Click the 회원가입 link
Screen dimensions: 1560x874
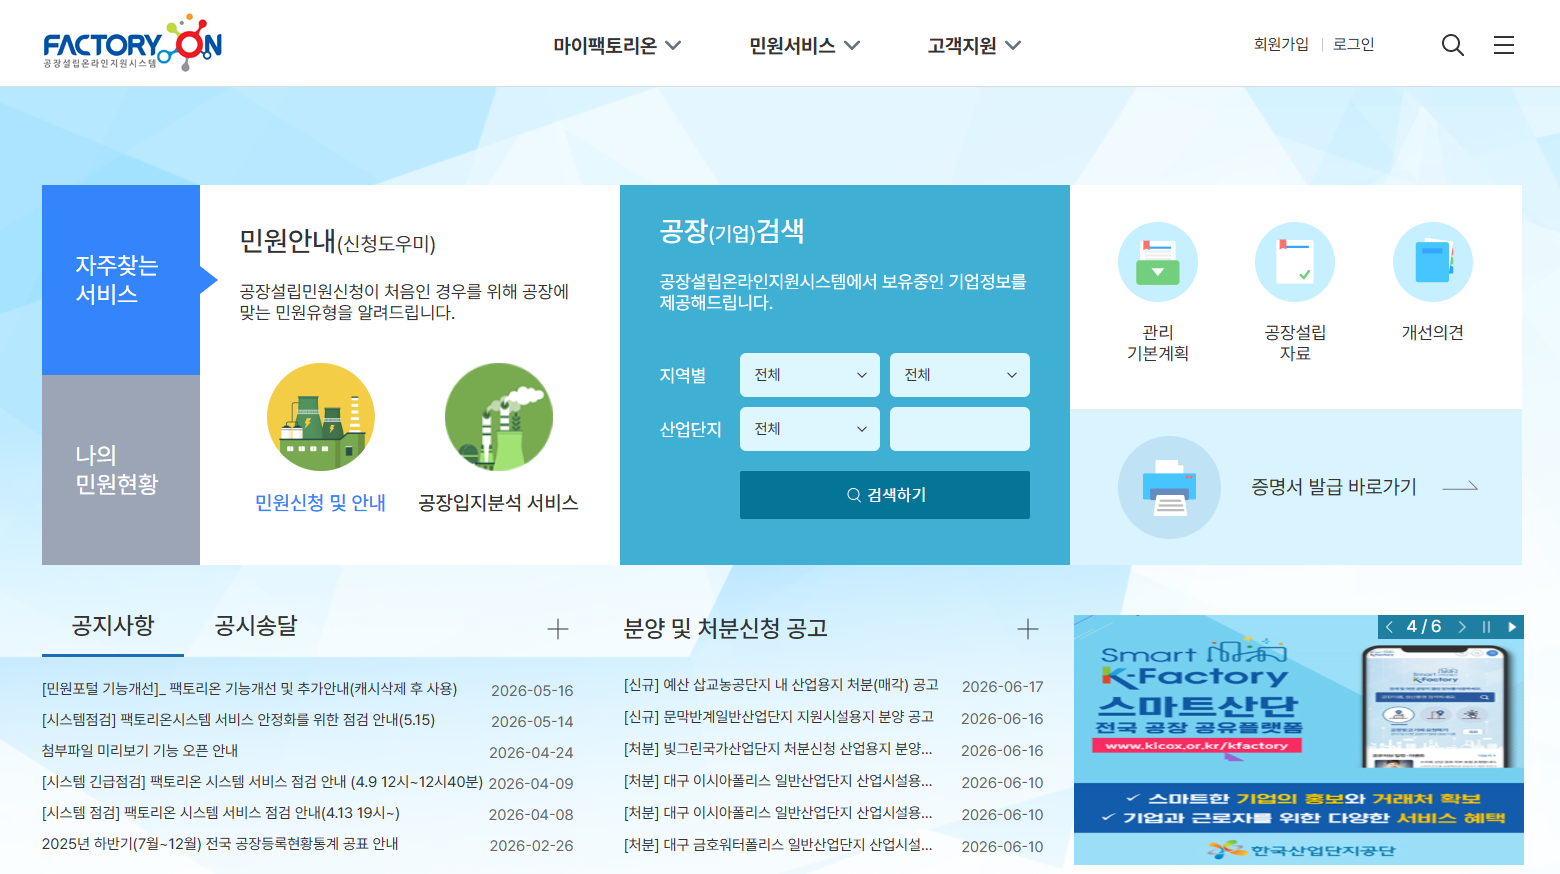click(1281, 44)
